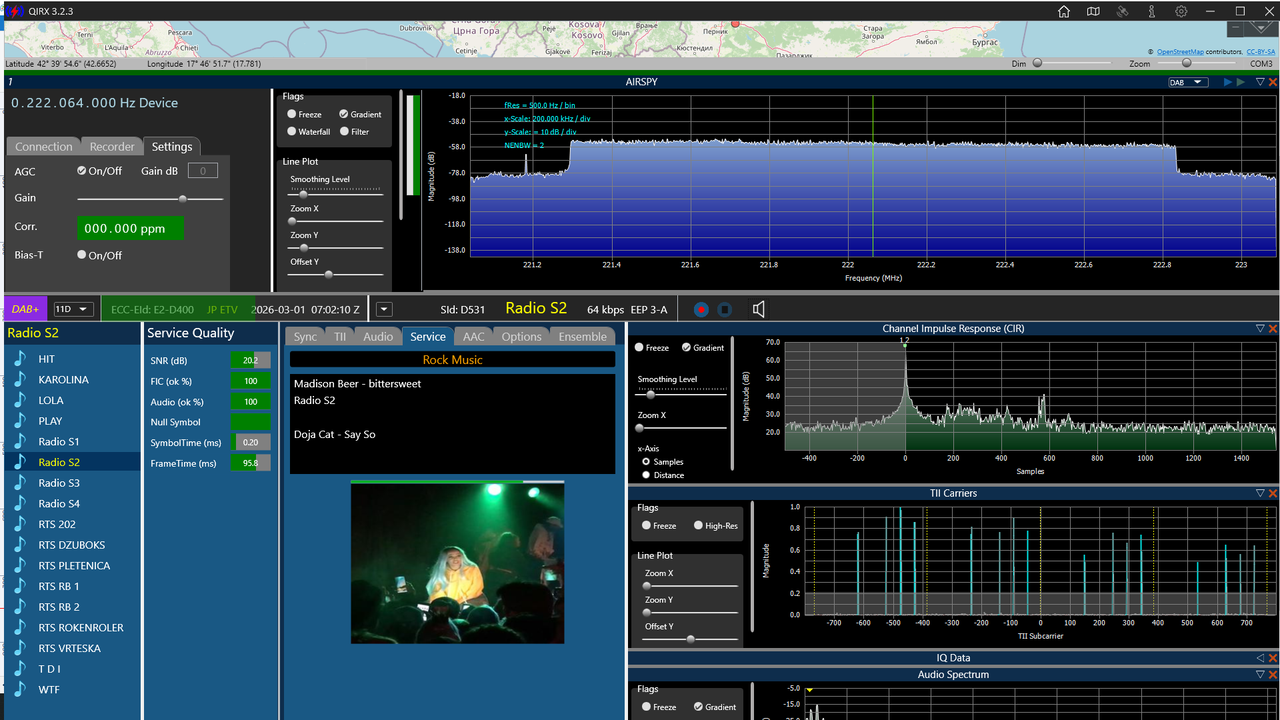Close the Channel Impulse Response panel
Screen dimensions: 1280x720
[x=1273, y=328]
